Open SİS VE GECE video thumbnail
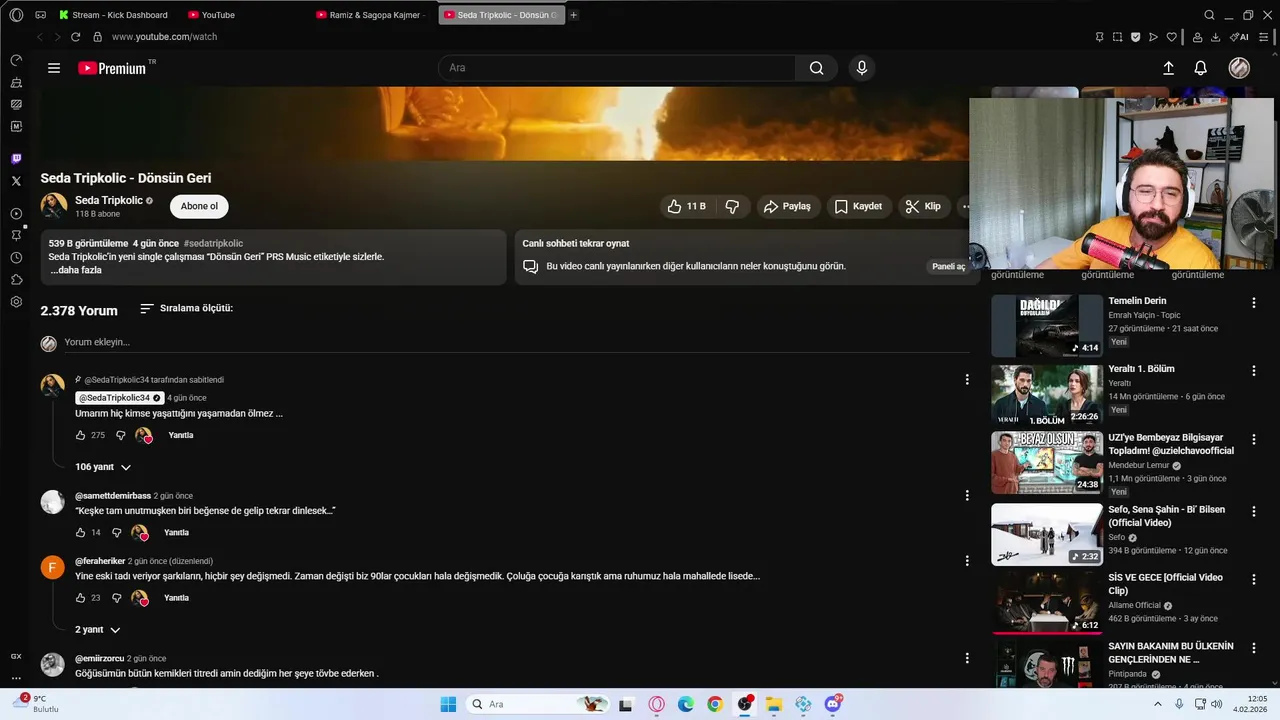 [x=1047, y=601]
